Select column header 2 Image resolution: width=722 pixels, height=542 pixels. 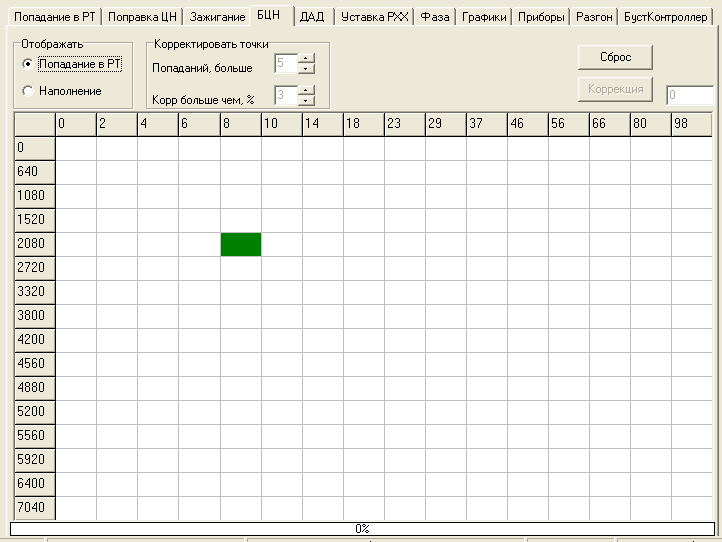(117, 124)
